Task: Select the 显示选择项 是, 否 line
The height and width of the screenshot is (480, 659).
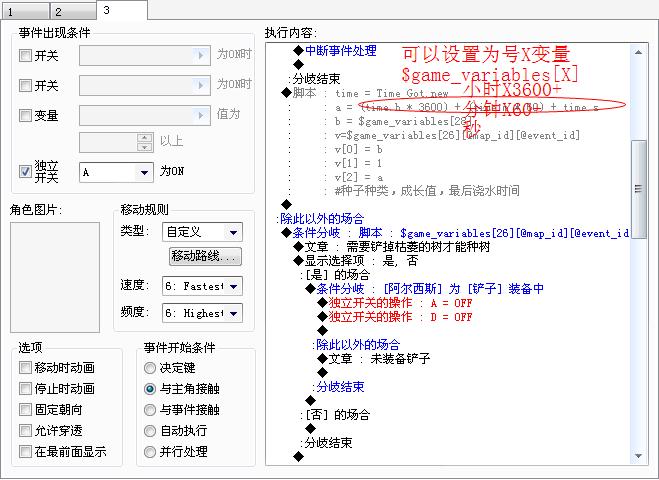Action: pyautogui.click(x=356, y=261)
